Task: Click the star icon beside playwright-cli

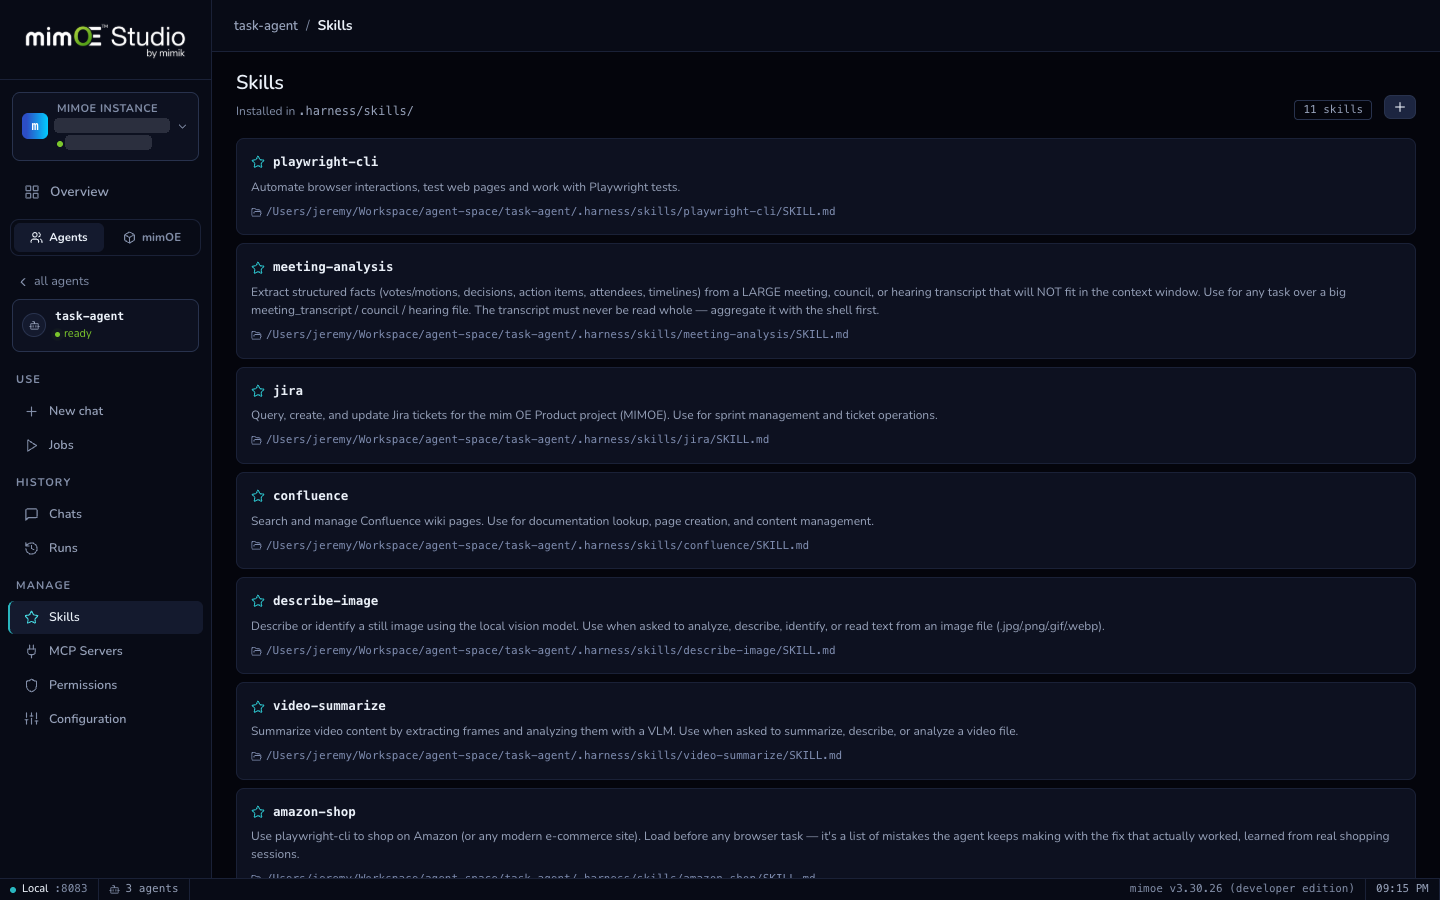Action: coord(258,162)
